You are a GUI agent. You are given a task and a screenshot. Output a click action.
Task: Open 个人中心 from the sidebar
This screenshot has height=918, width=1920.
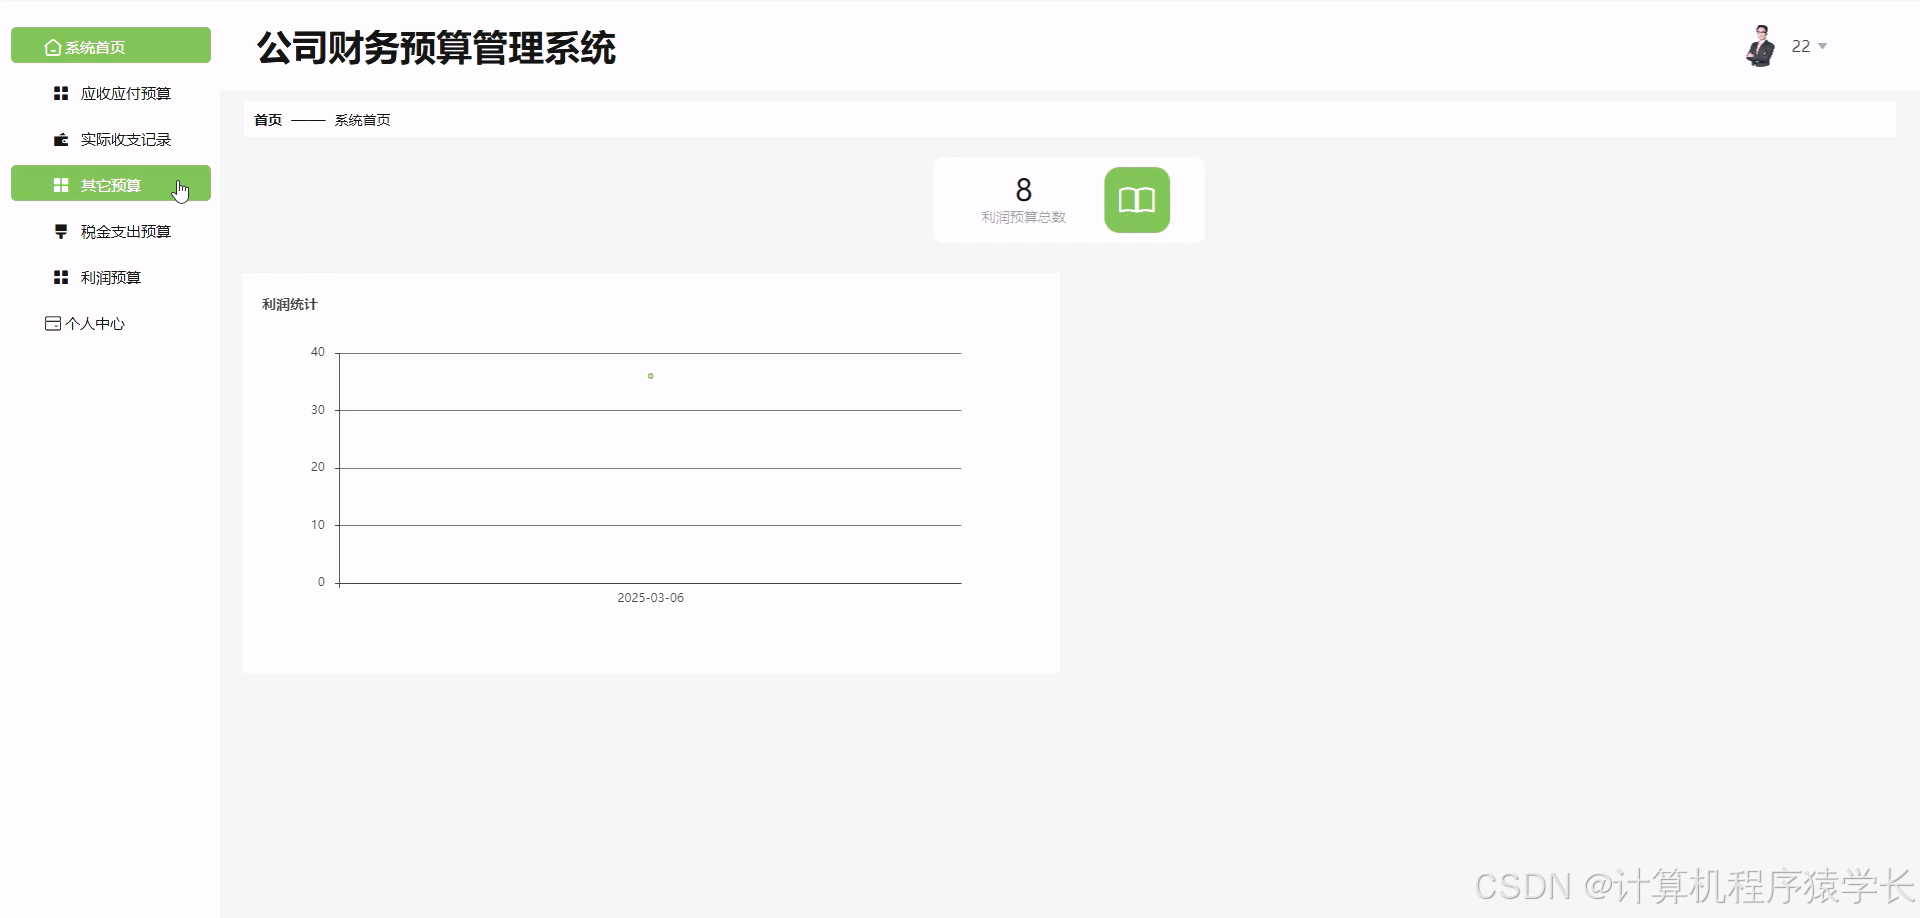96,322
